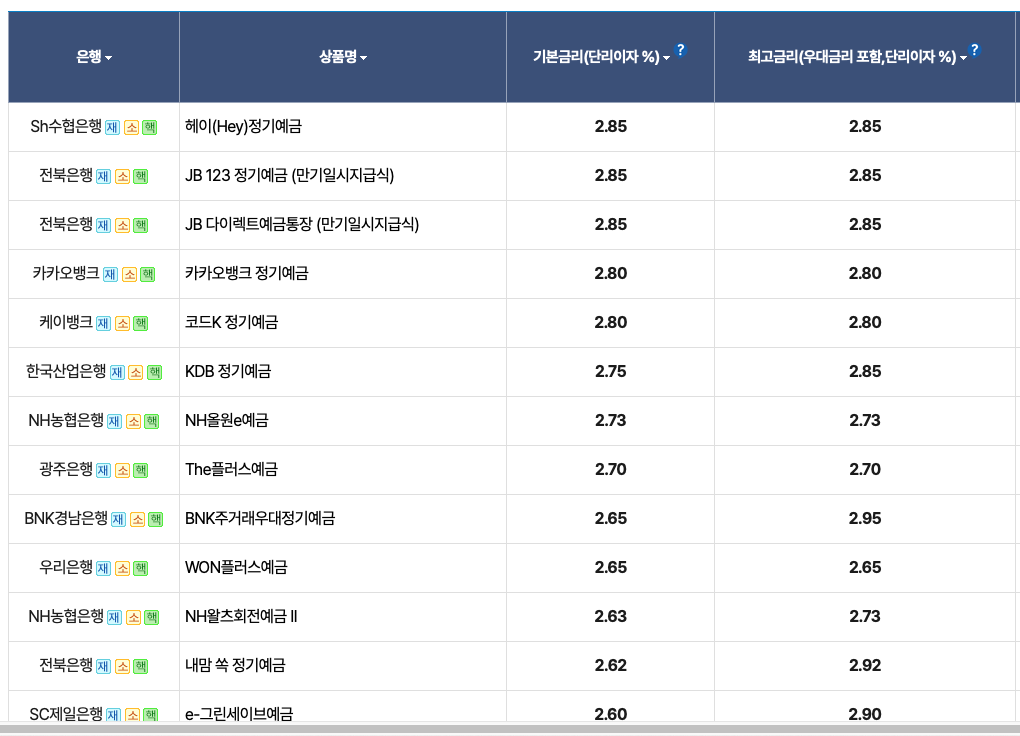Viewport: 1020px width, 736px height.
Task: Click bank name BNK경남은행
Action: pos(66,518)
